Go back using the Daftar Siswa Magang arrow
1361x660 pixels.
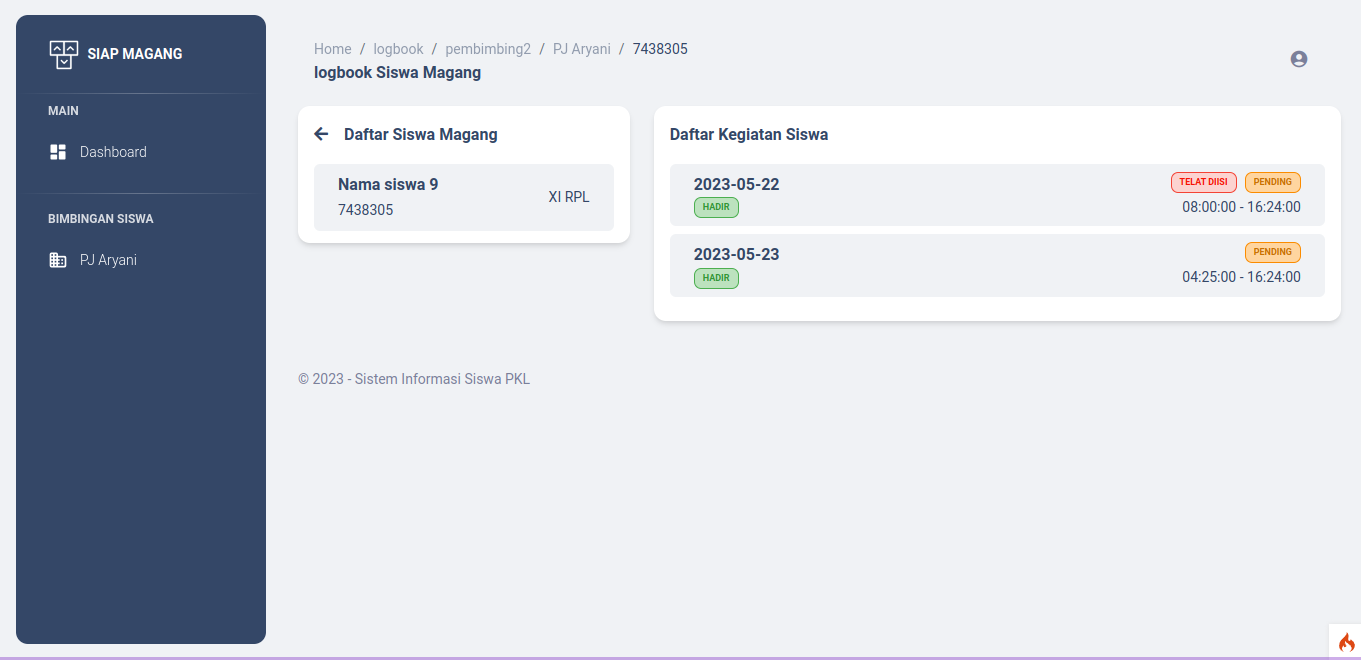coord(321,134)
